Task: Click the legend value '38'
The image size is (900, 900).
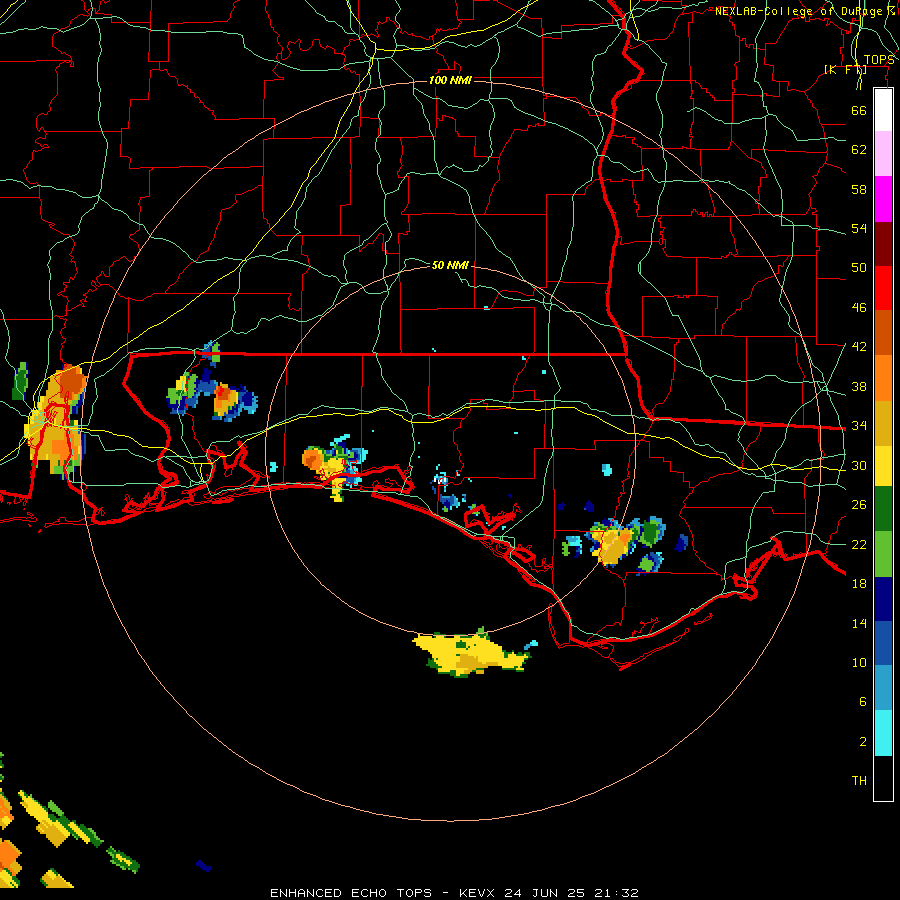Action: tap(859, 386)
